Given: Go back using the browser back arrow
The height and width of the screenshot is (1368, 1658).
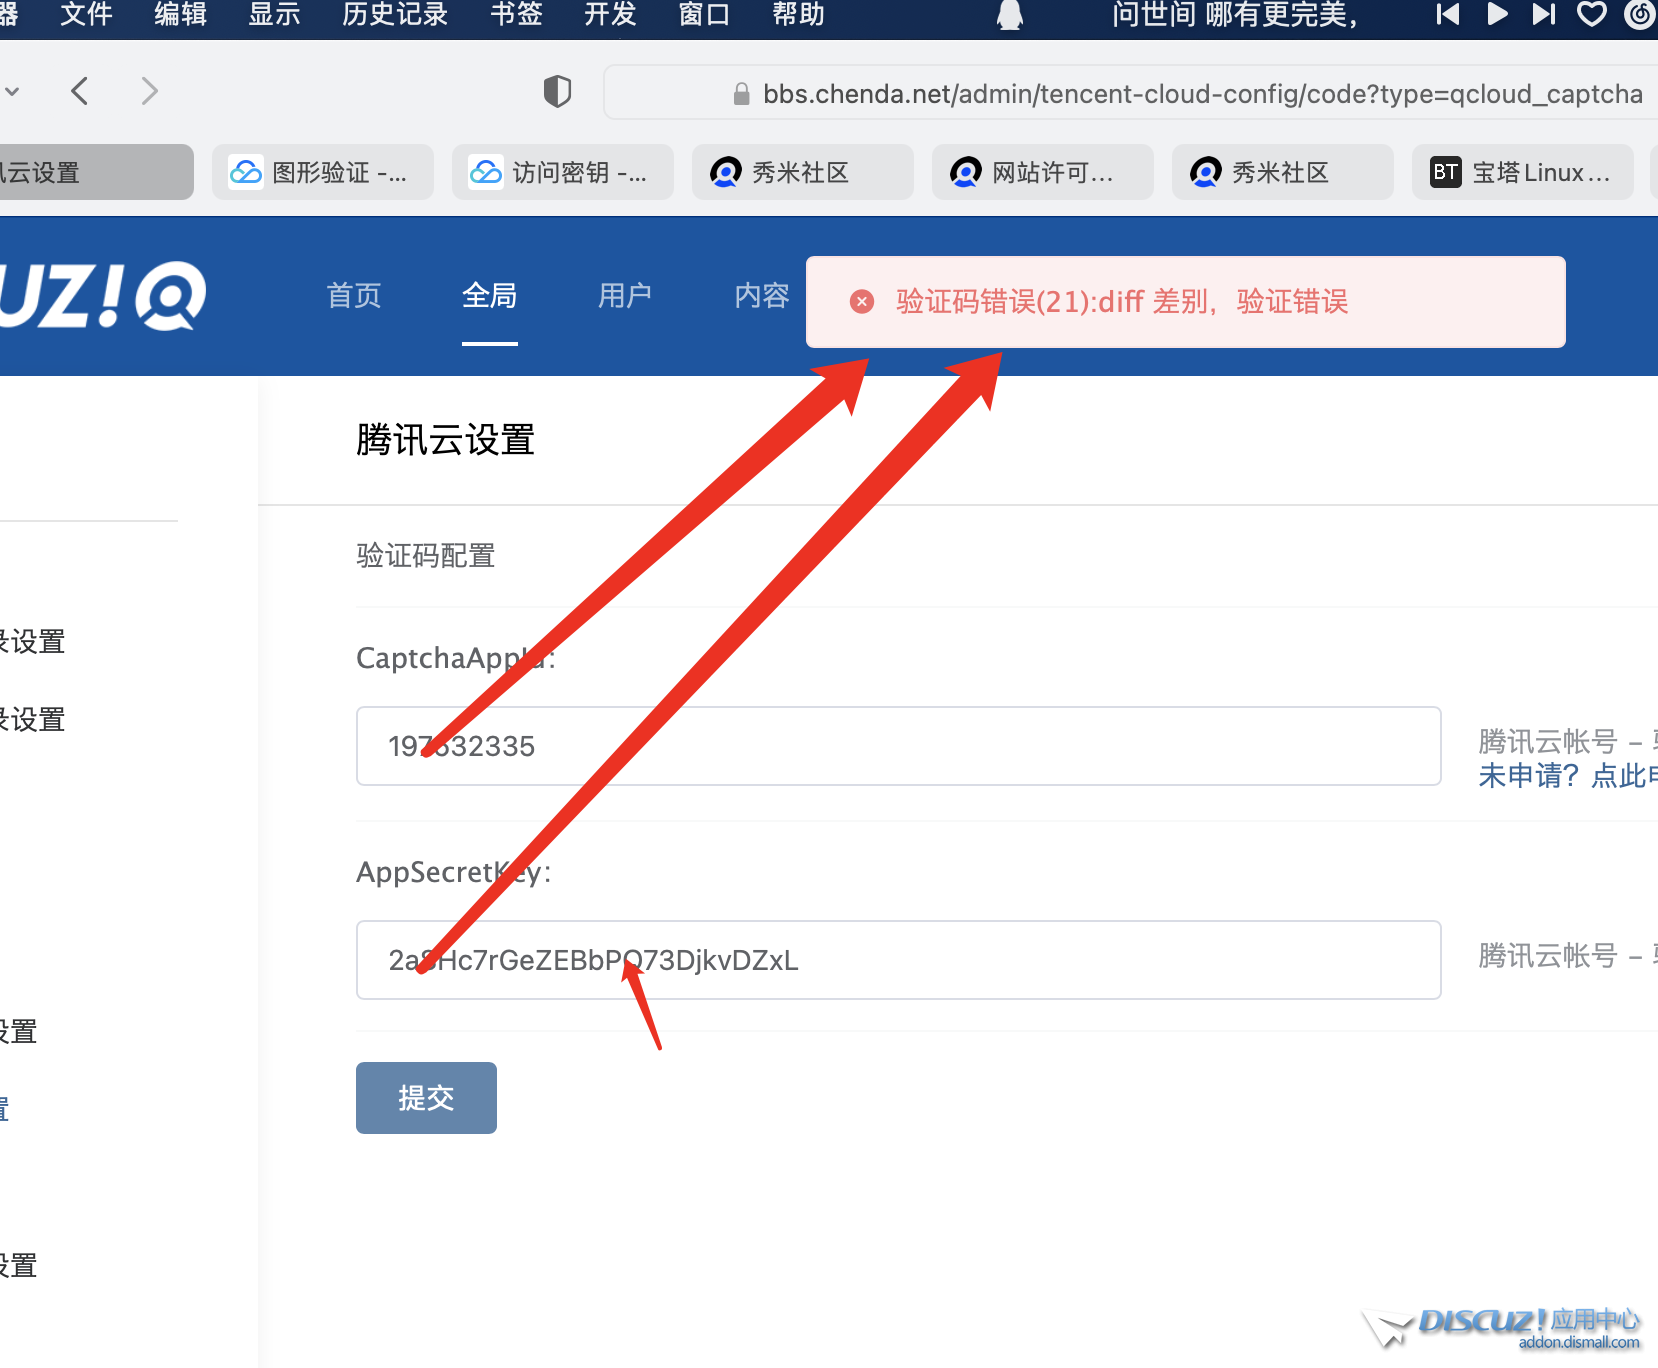Looking at the screenshot, I should pyautogui.click(x=80, y=91).
